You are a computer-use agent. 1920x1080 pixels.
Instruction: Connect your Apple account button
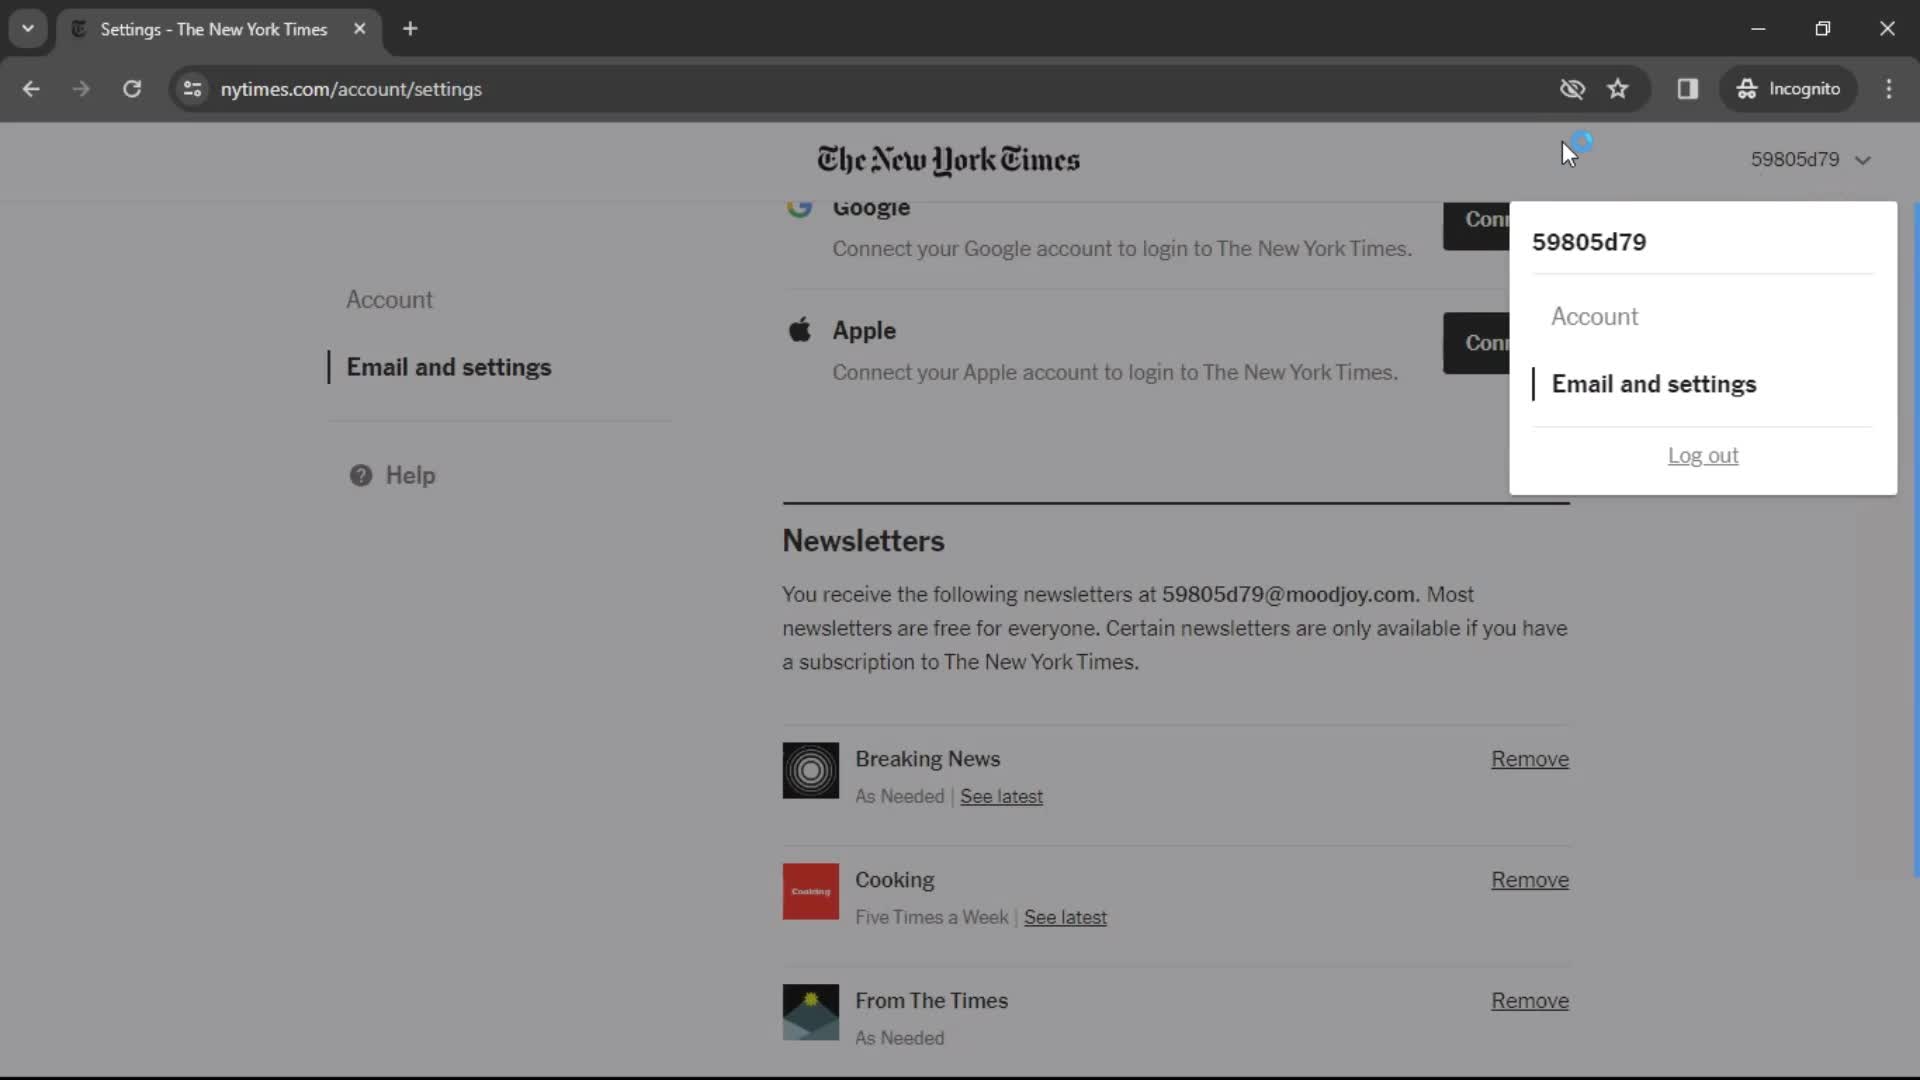(x=1476, y=343)
